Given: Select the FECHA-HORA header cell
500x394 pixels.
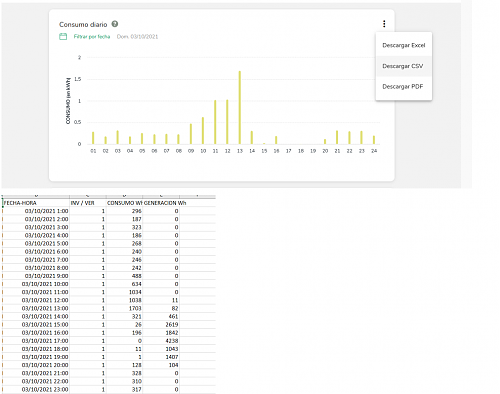Looking at the screenshot, I should (x=36, y=203).
